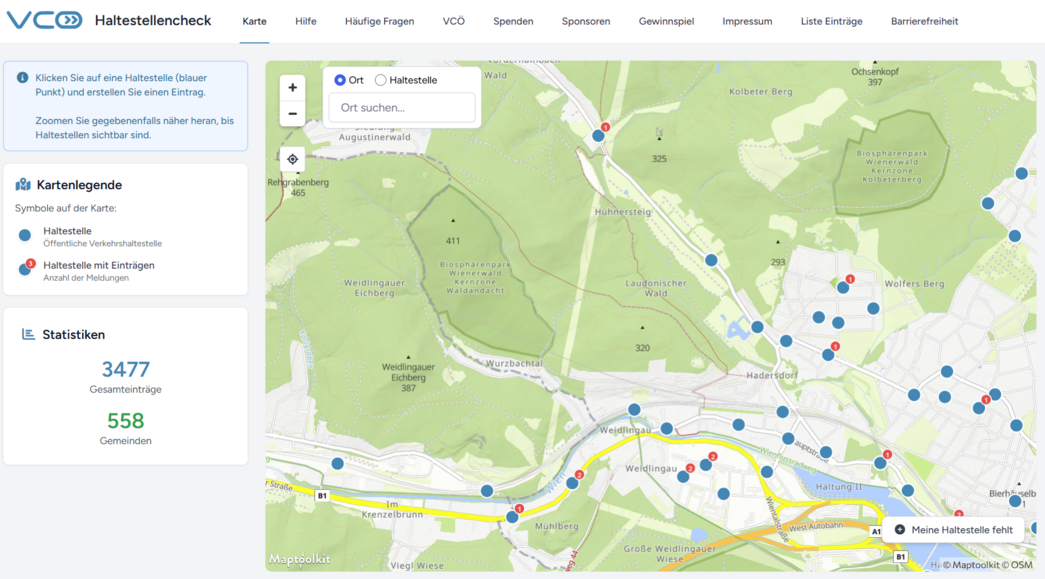Click the Meine Haltestelle fehlt button
The height and width of the screenshot is (579, 1045).
click(x=953, y=530)
